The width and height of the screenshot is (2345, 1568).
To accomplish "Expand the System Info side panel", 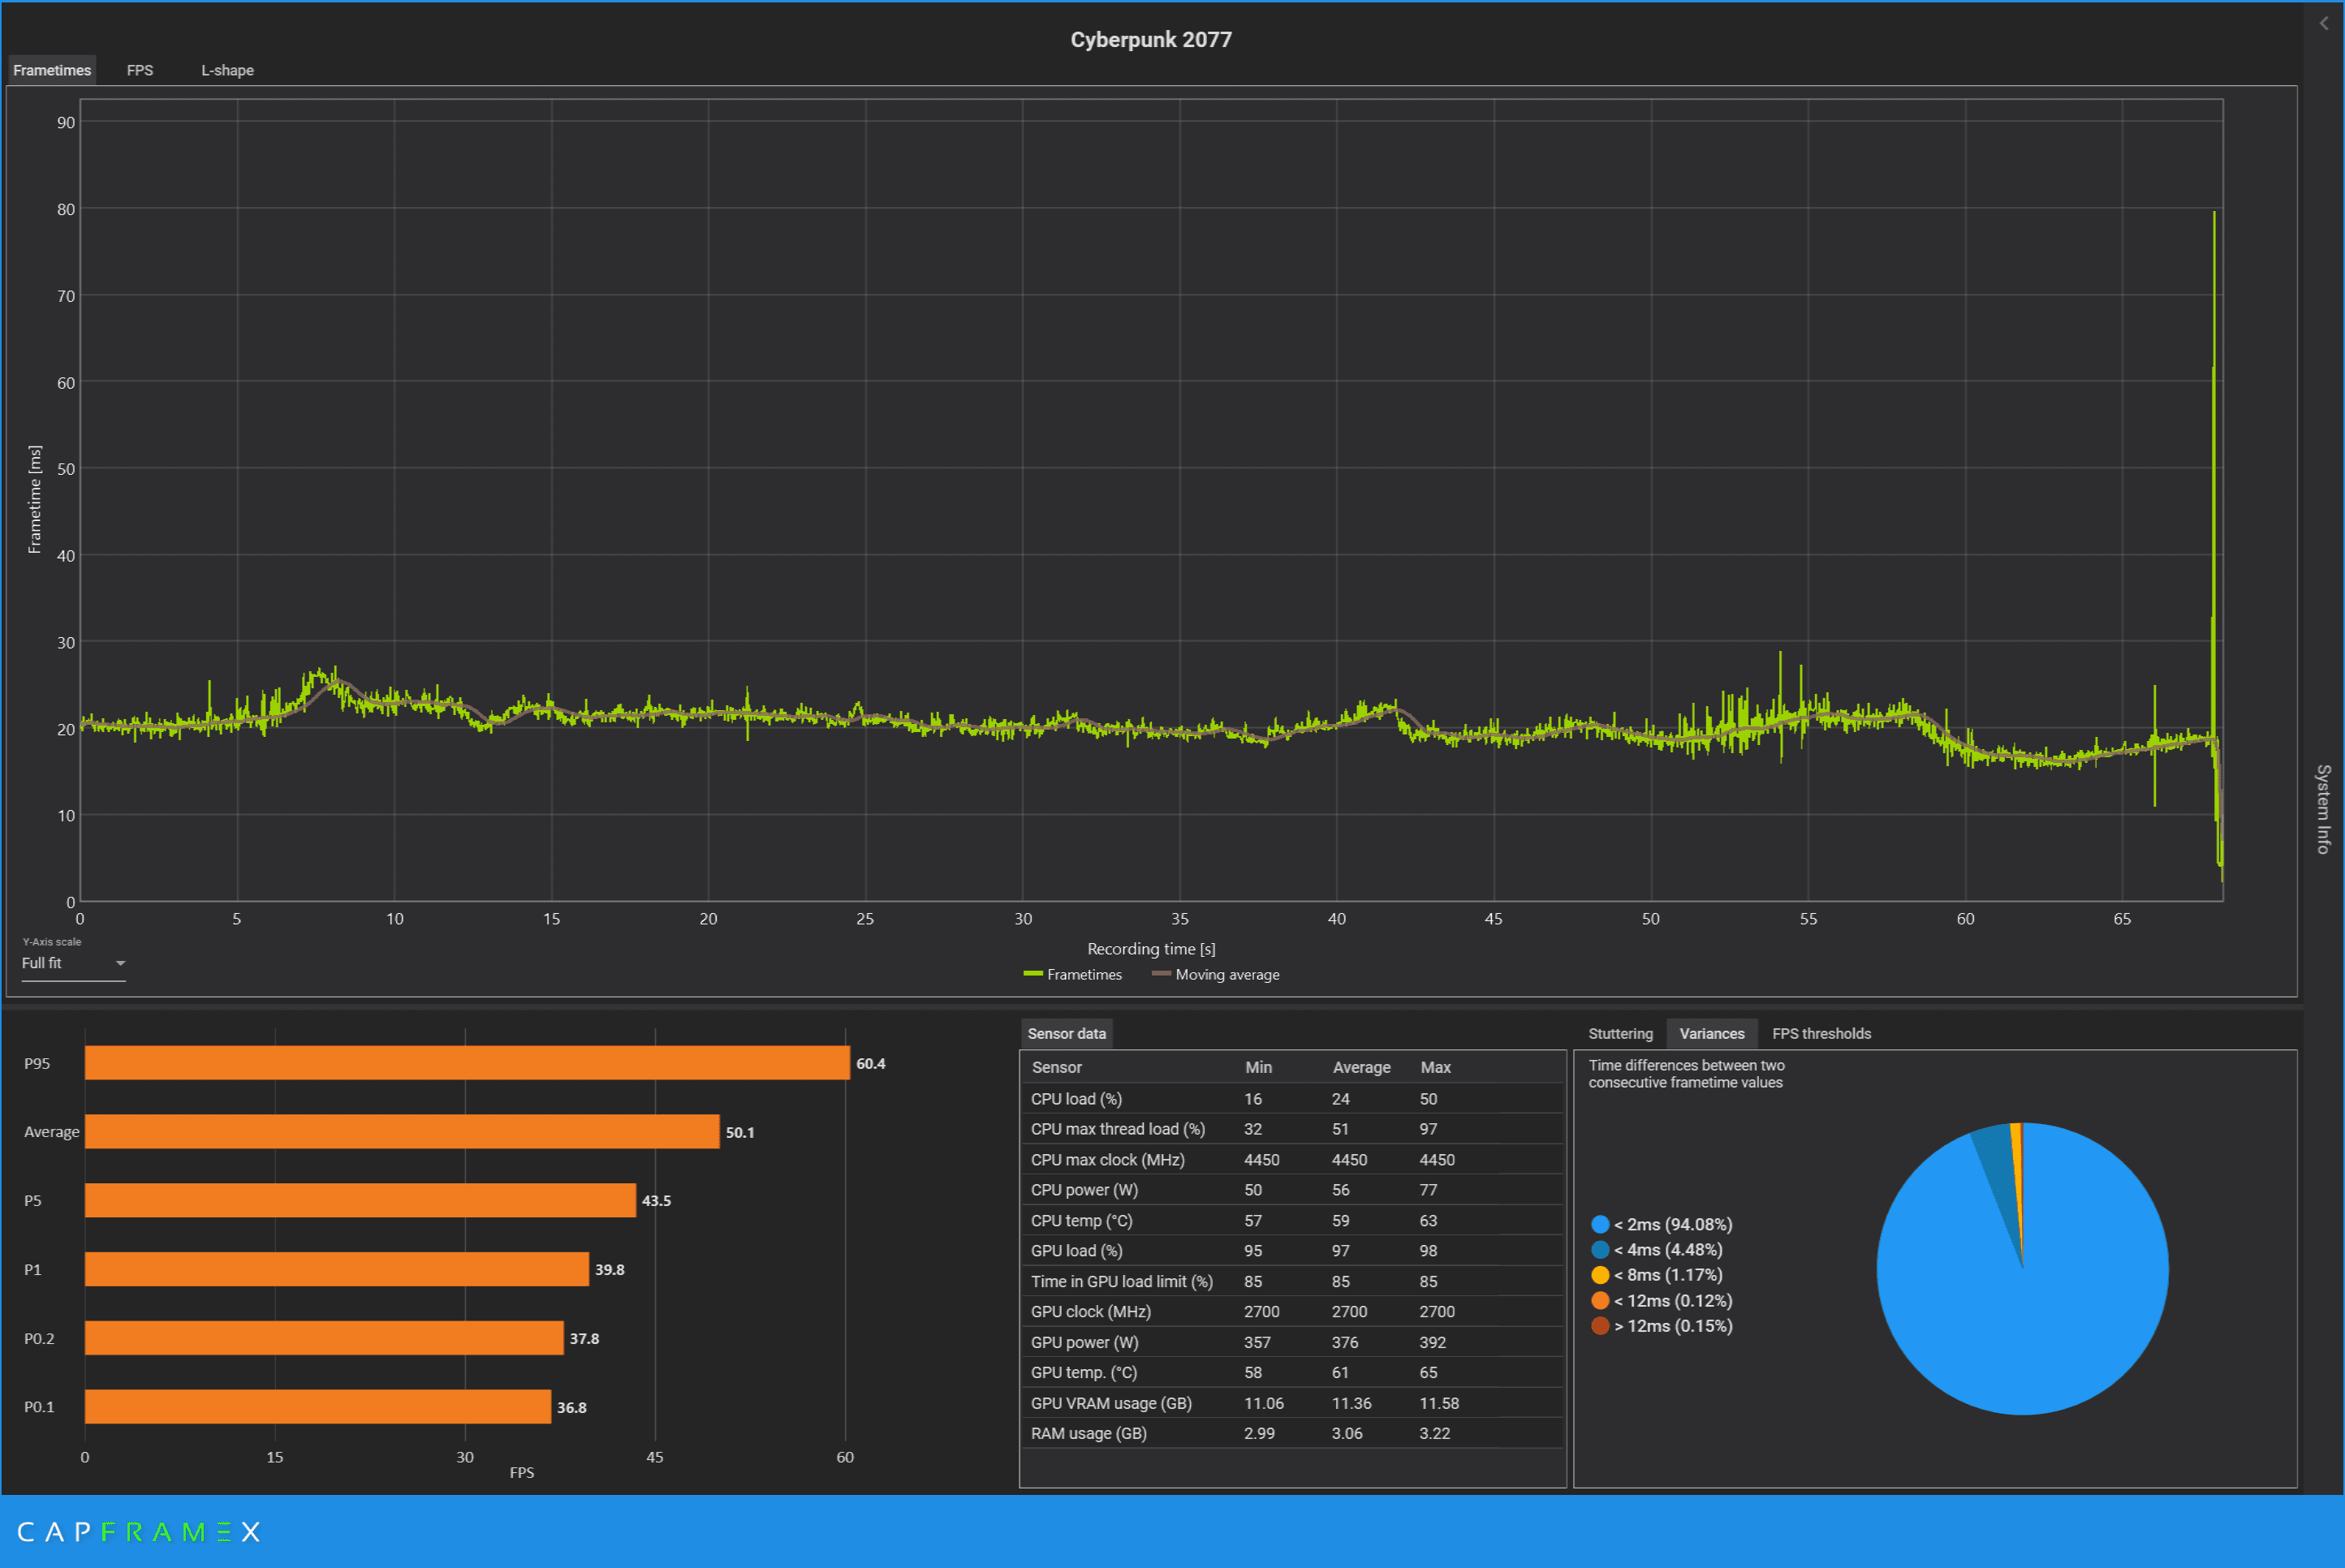I will coord(2324,808).
